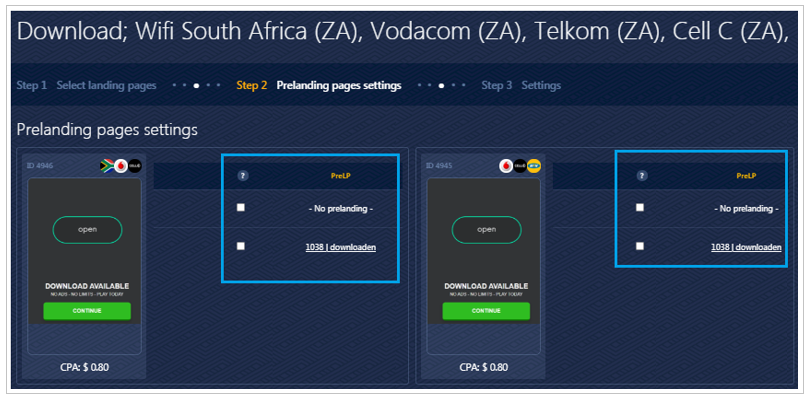The height and width of the screenshot is (399, 810).
Task: Go to Step 1 Select landing pages
Action: click(x=86, y=85)
